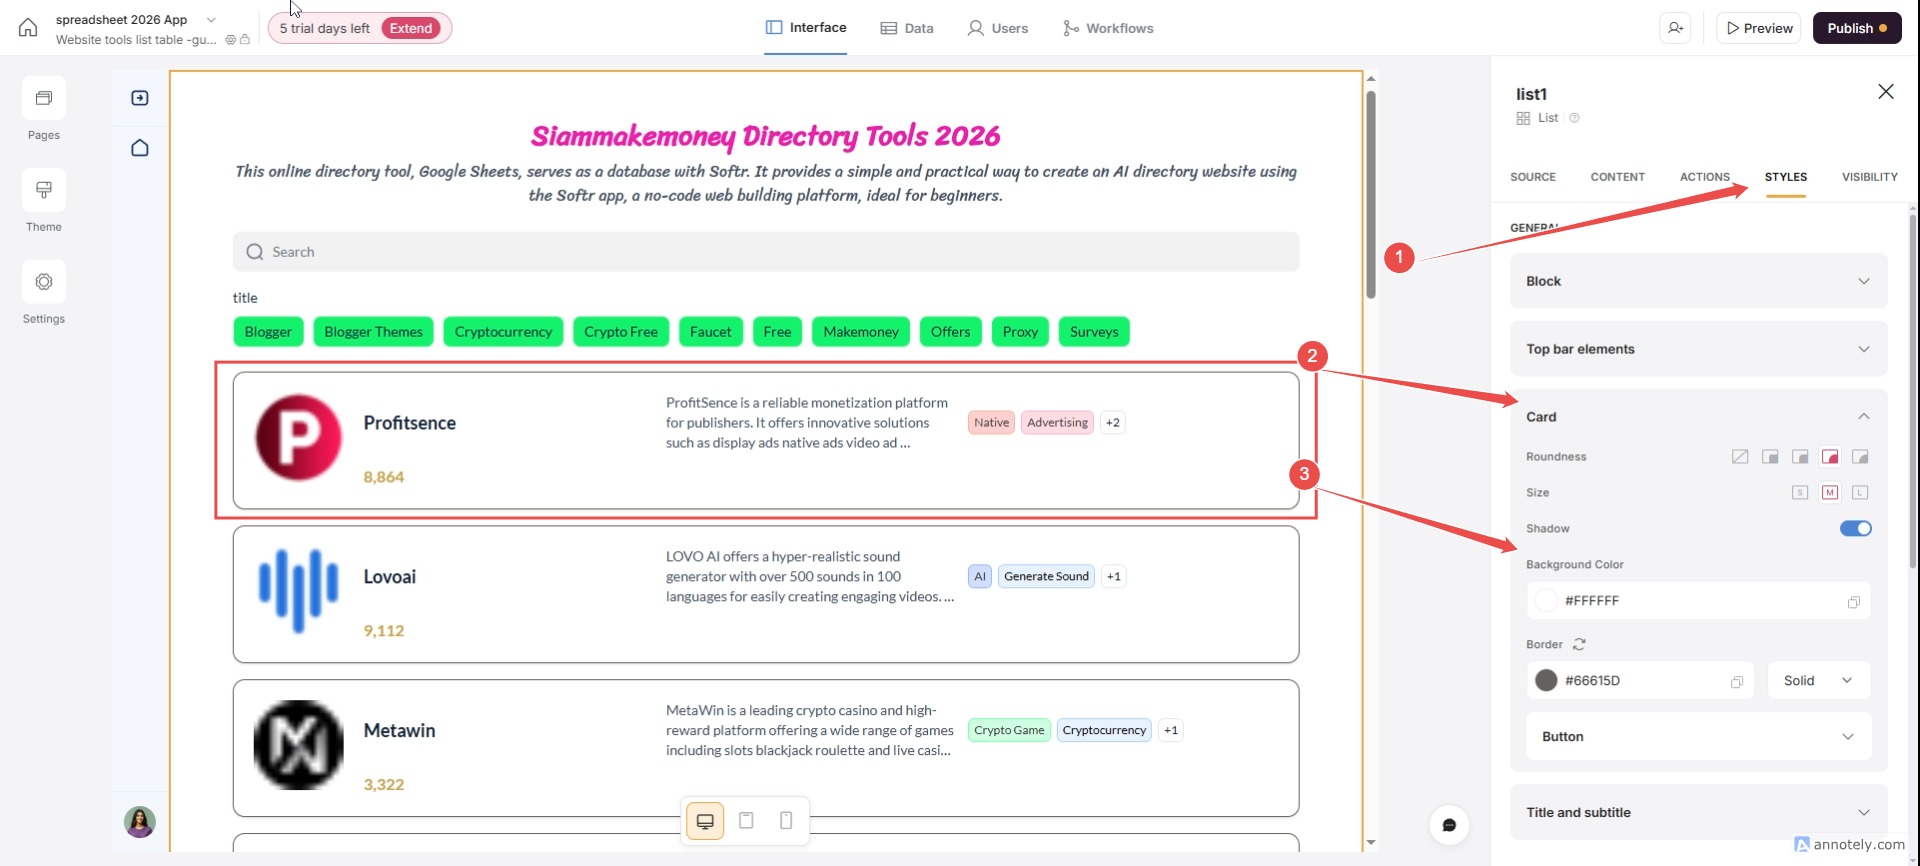Toggle the card Shadow switch
This screenshot has height=866, width=1920.
(x=1855, y=528)
